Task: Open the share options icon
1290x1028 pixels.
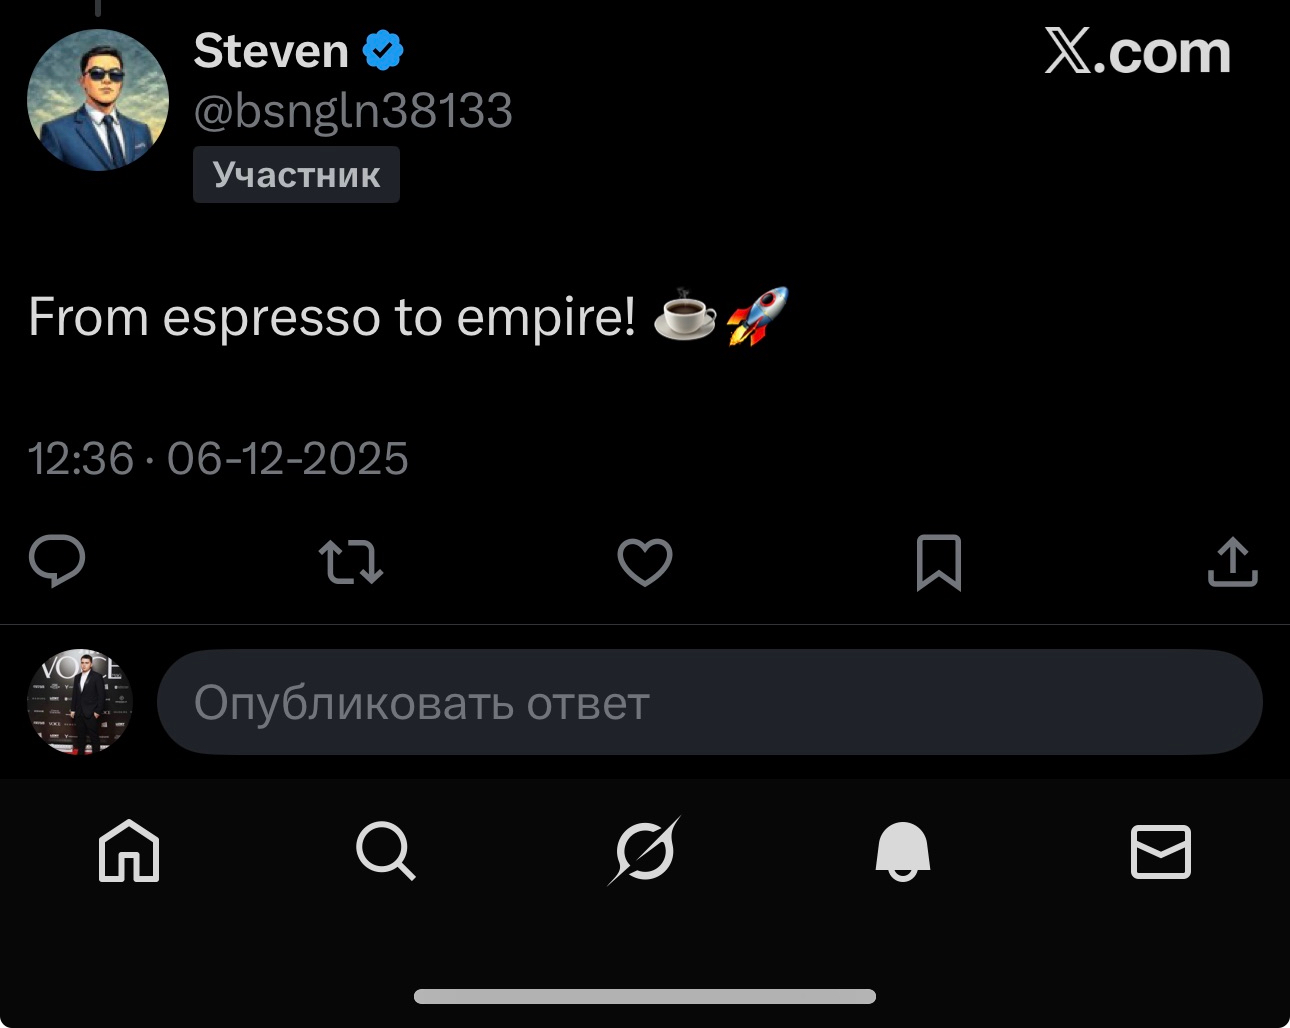Action: coord(1232,562)
